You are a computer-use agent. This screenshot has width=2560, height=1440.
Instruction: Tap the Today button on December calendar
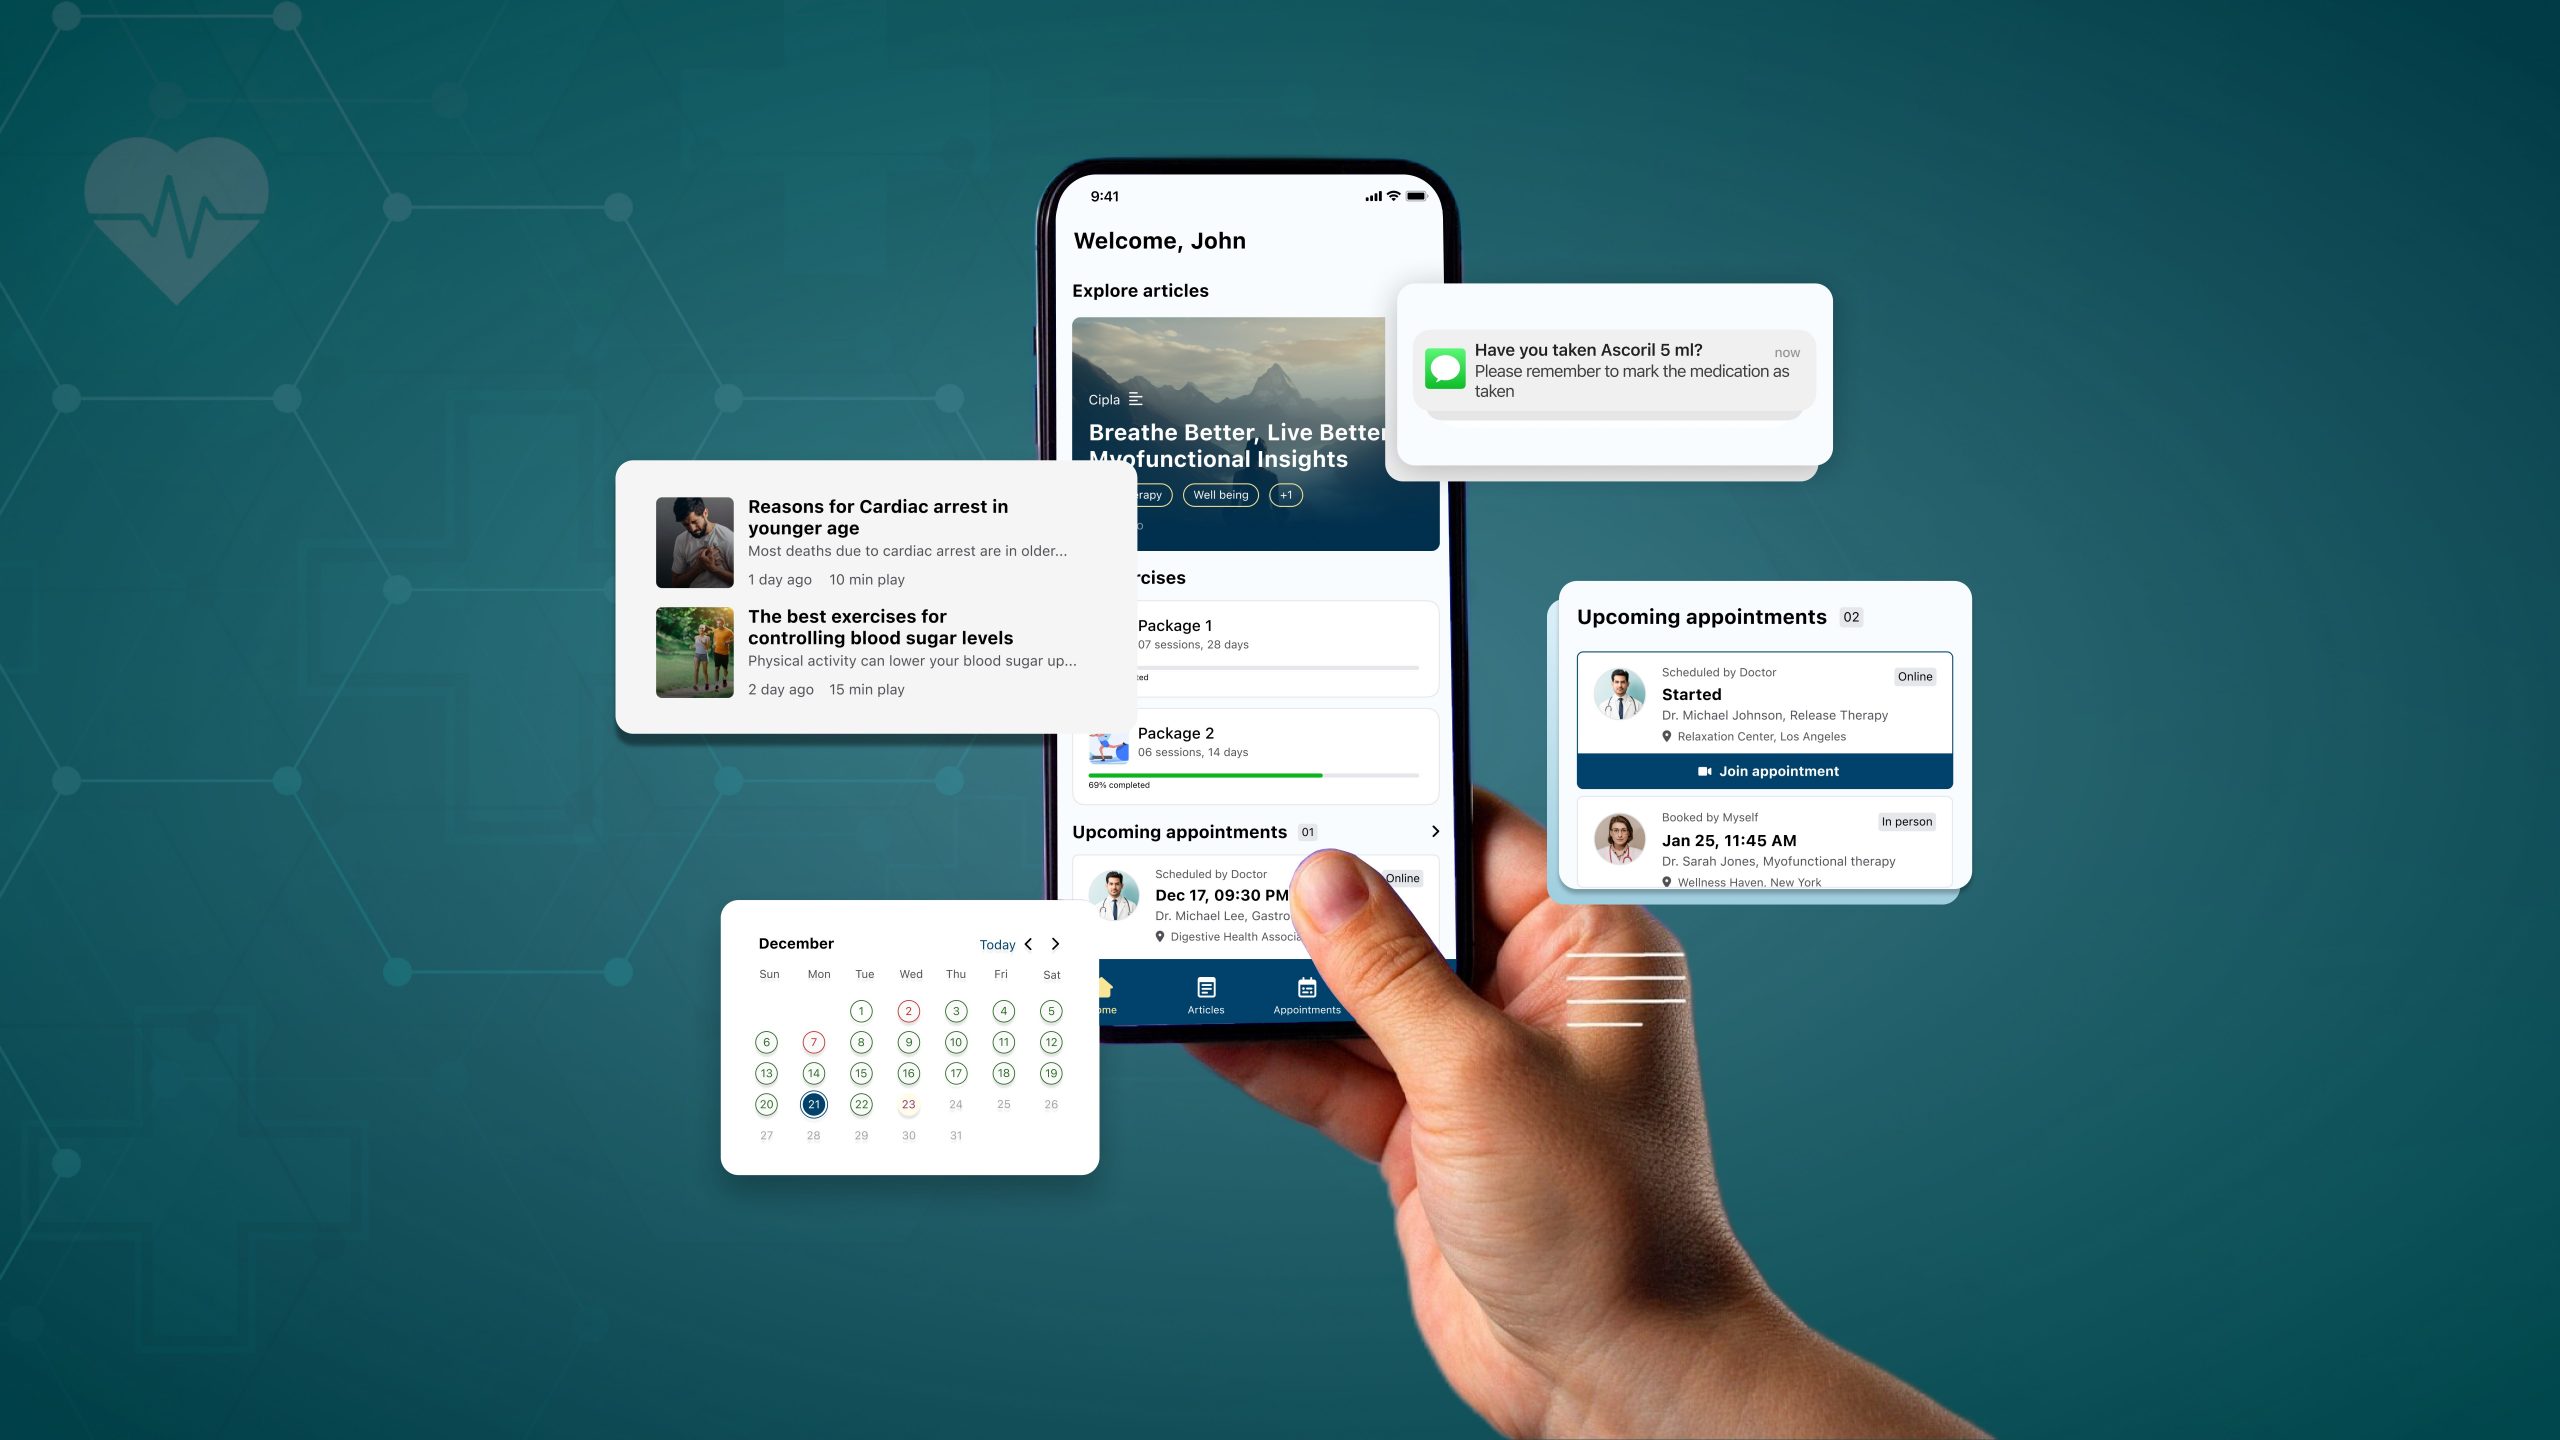tap(995, 944)
